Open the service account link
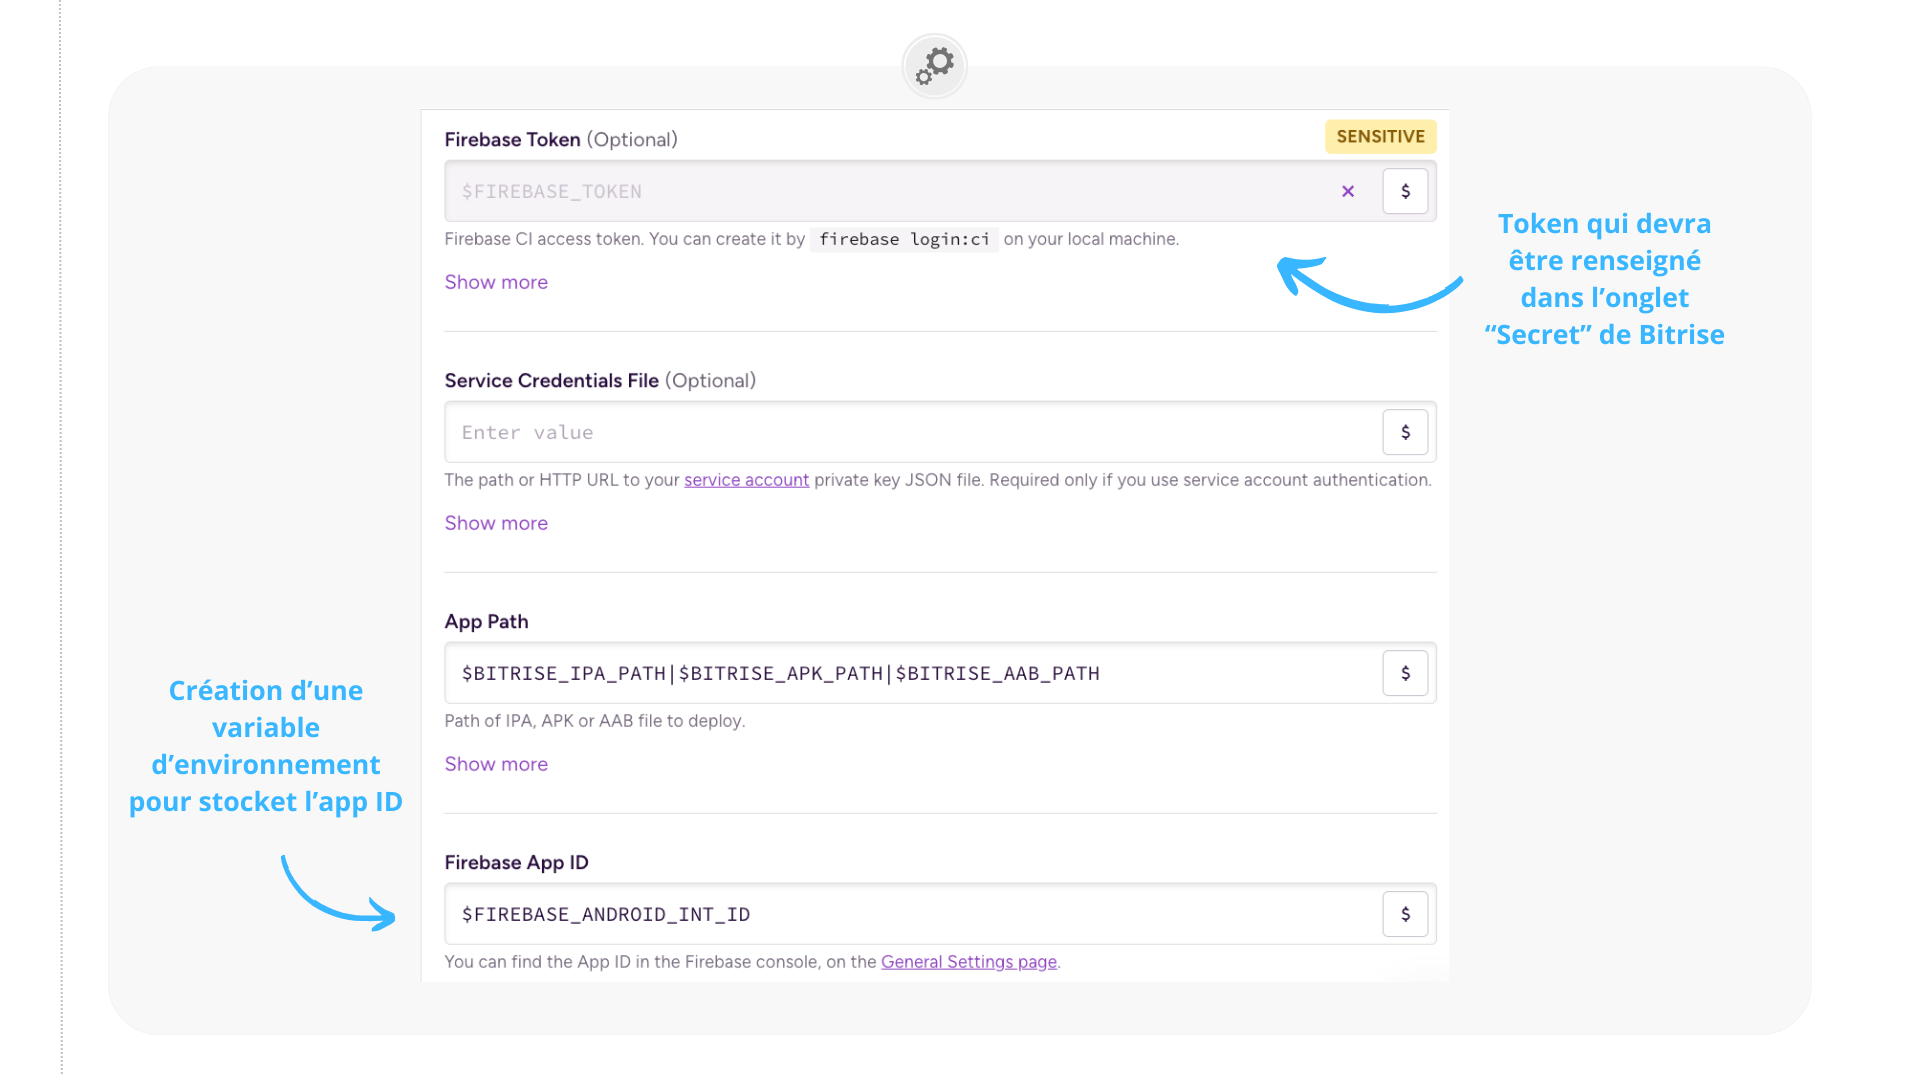 point(746,480)
